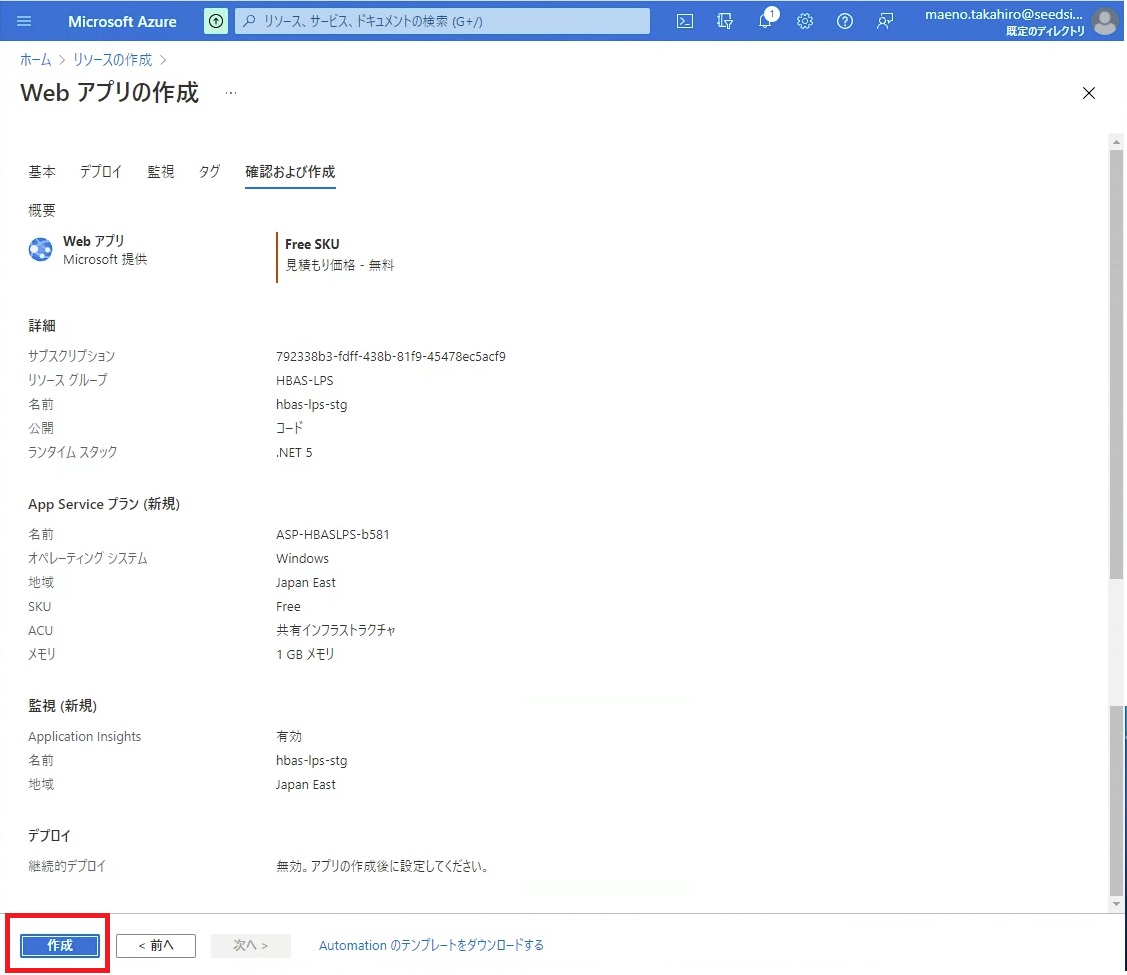The width and height of the screenshot is (1127, 975).
Task: Open the help question mark icon
Action: coord(845,21)
